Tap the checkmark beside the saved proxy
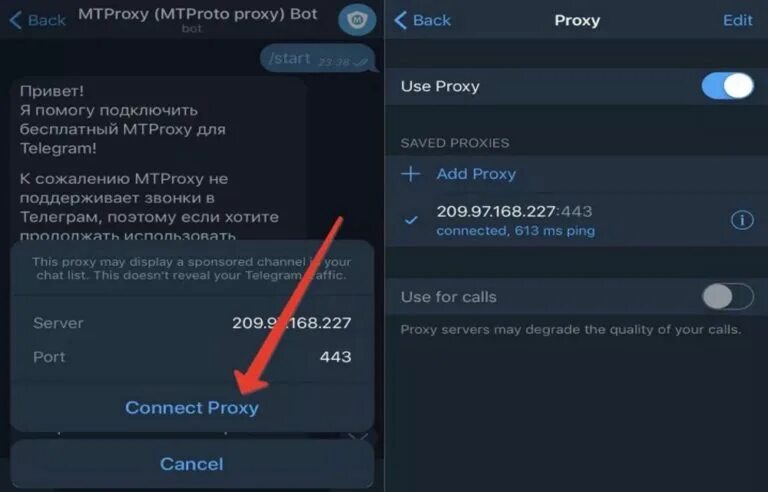This screenshot has width=768, height=492. [411, 221]
